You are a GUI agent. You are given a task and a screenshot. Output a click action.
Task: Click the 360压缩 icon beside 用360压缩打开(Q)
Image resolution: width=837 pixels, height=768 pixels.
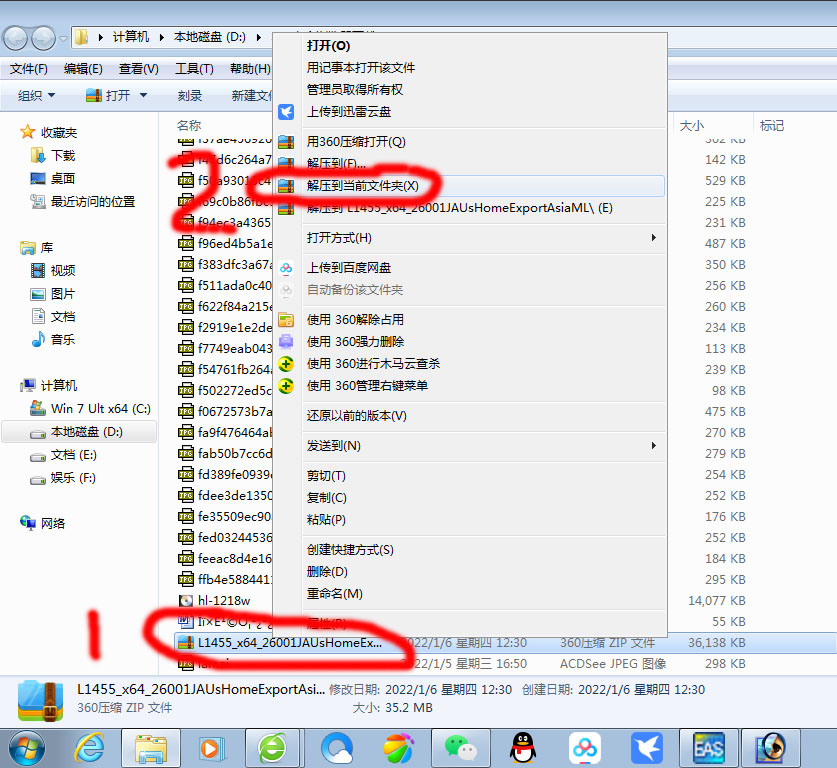point(287,141)
